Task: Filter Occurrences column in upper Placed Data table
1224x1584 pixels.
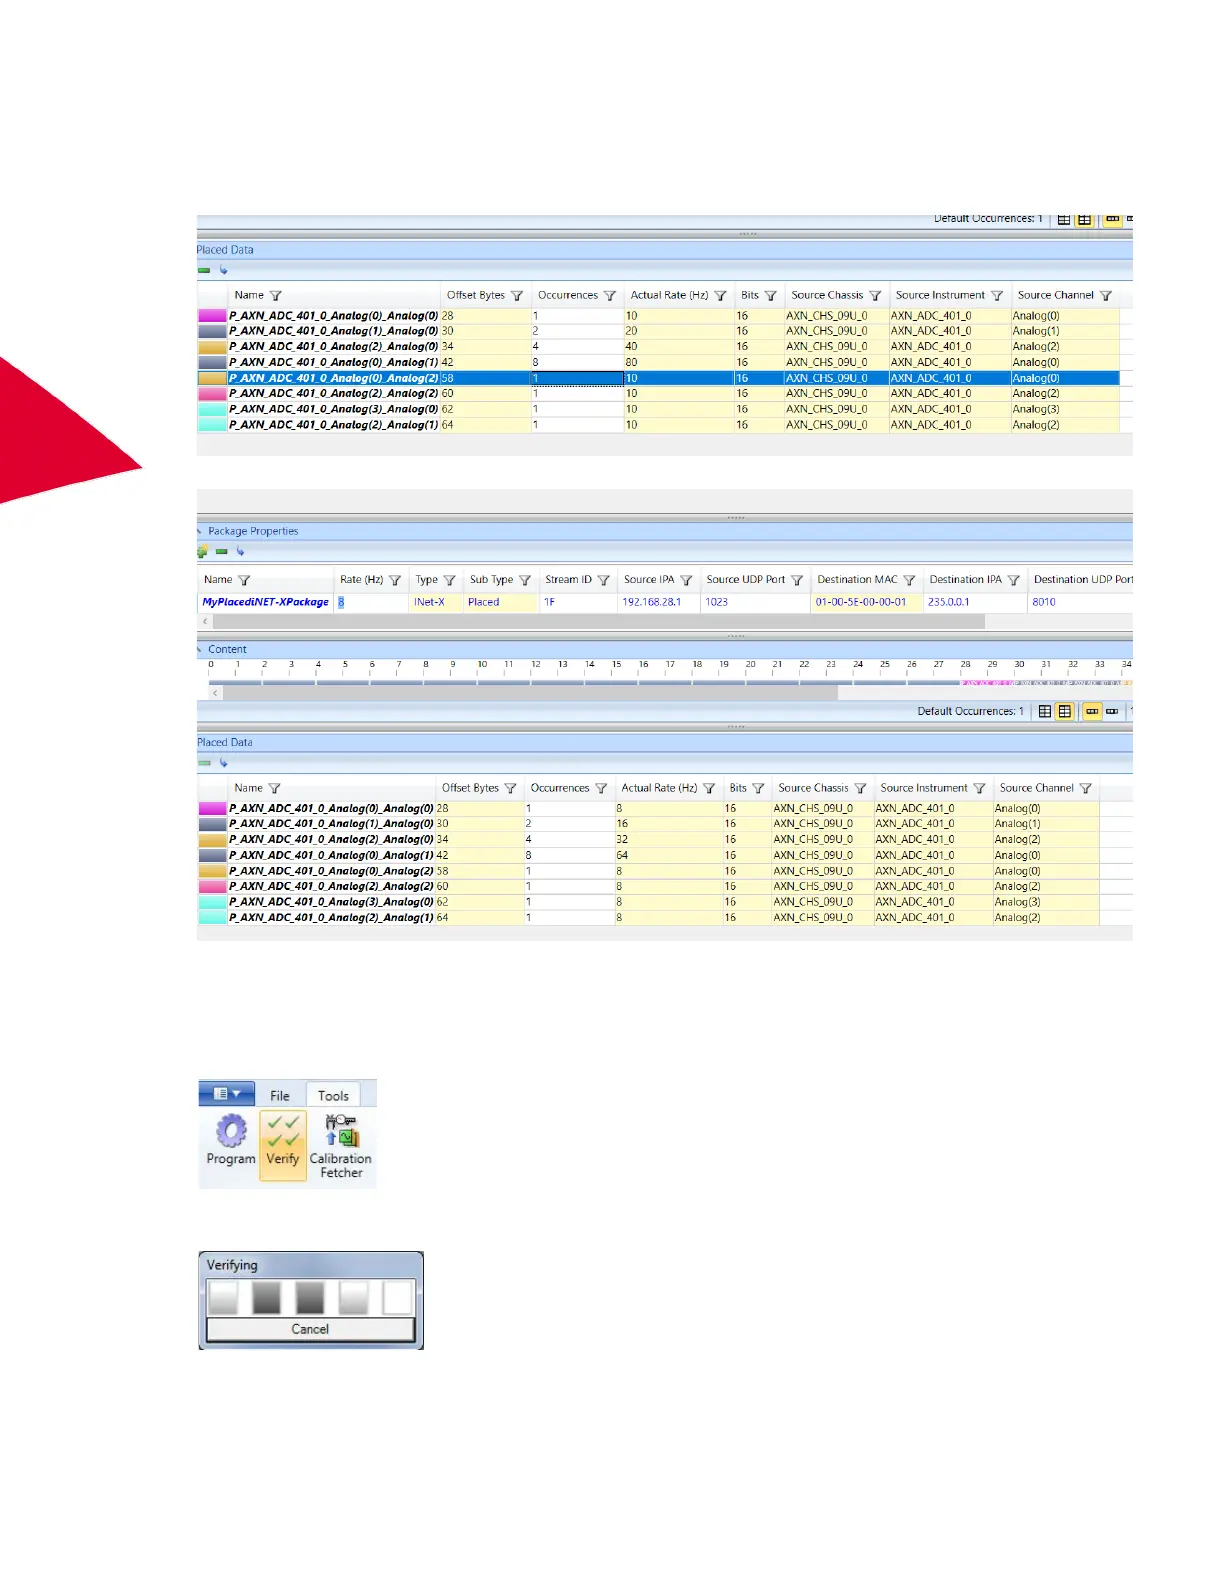Action: point(610,296)
